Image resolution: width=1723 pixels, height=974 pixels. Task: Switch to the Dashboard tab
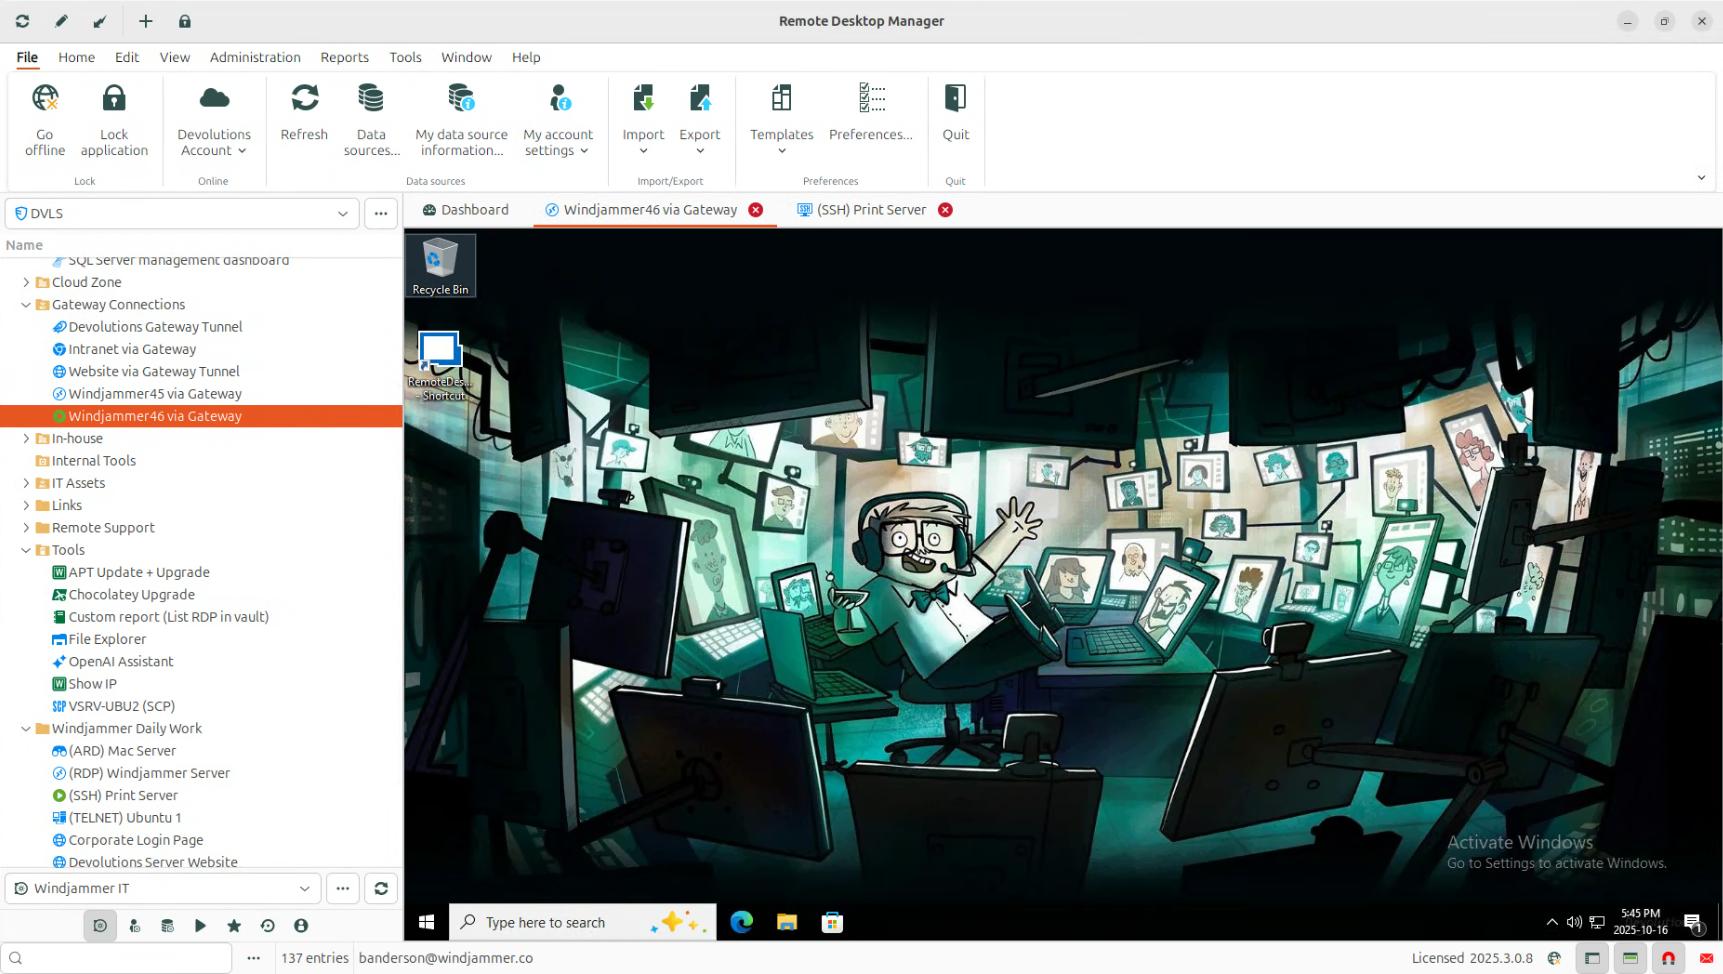pos(466,210)
